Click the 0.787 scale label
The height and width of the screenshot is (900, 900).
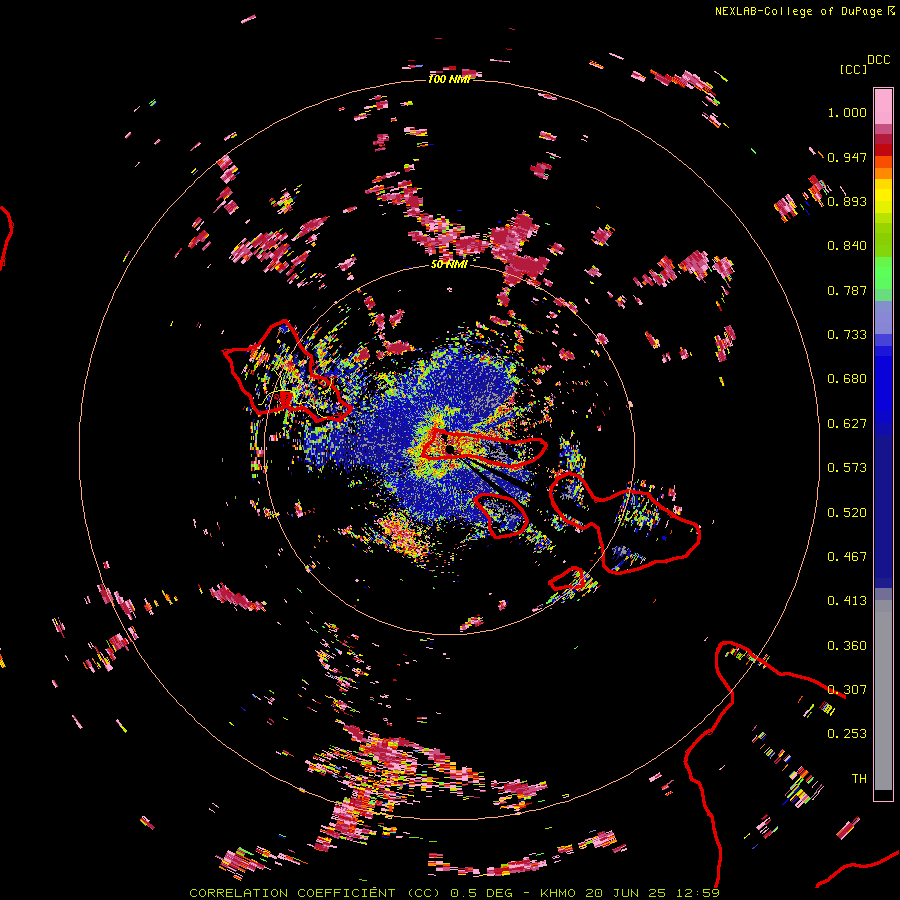tap(847, 290)
